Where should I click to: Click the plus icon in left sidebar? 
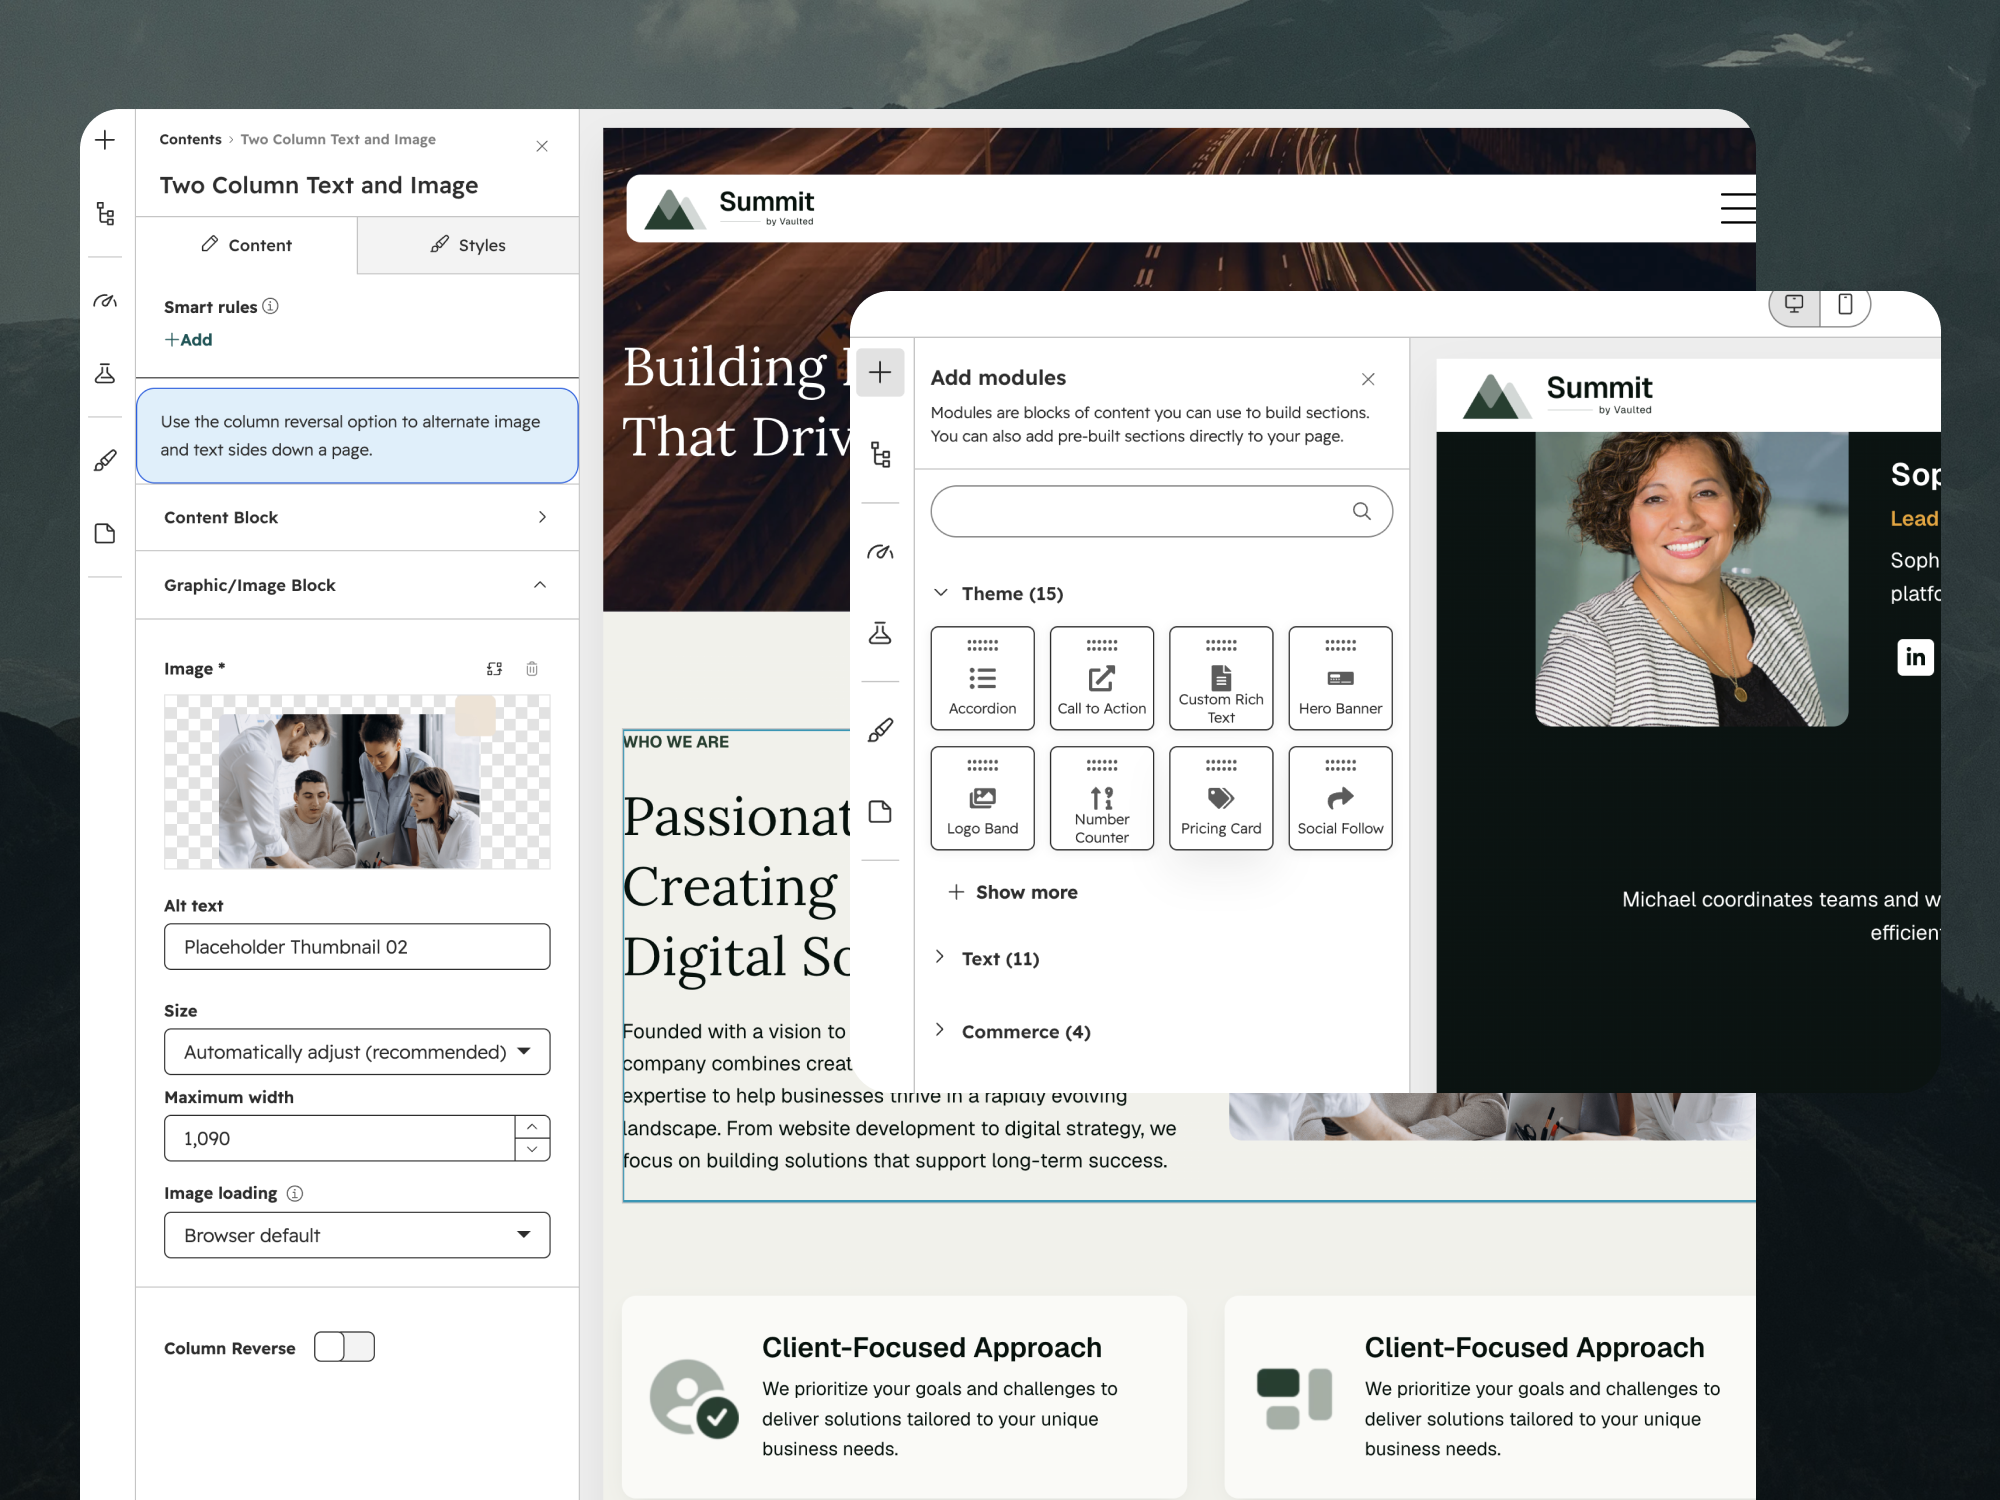(105, 140)
